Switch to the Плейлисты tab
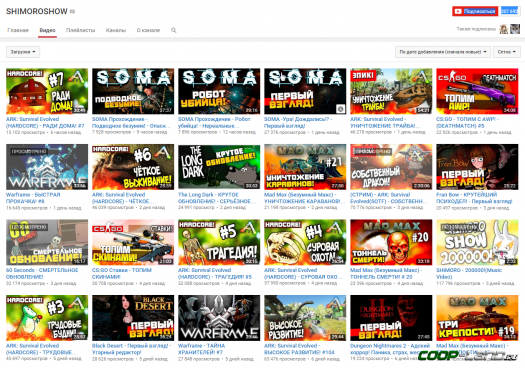This screenshot has width=525, height=368. pyautogui.click(x=80, y=30)
